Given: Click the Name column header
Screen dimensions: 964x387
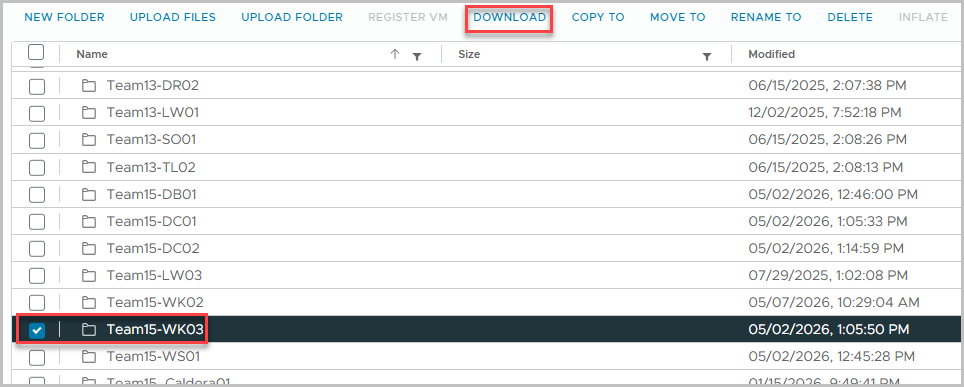Looking at the screenshot, I should pos(92,54).
